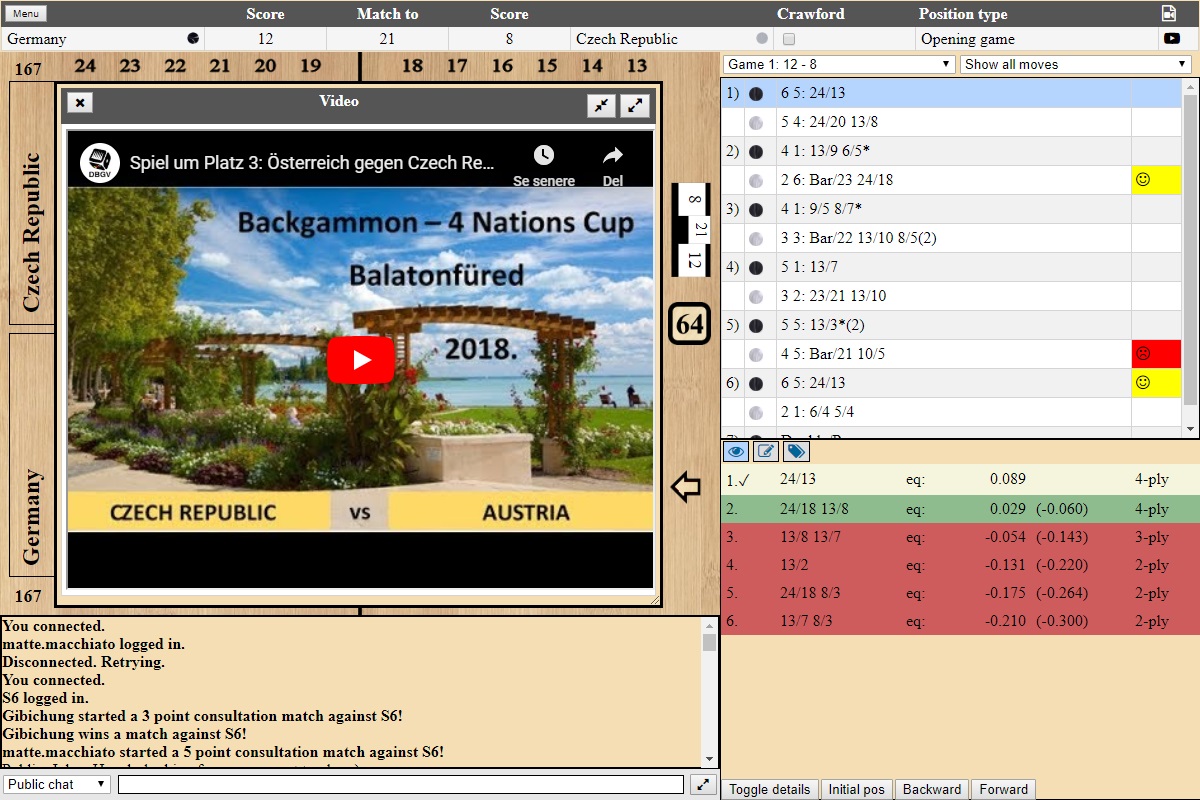
Task: Select analysis row 1. 24/13
Action: tap(960, 479)
